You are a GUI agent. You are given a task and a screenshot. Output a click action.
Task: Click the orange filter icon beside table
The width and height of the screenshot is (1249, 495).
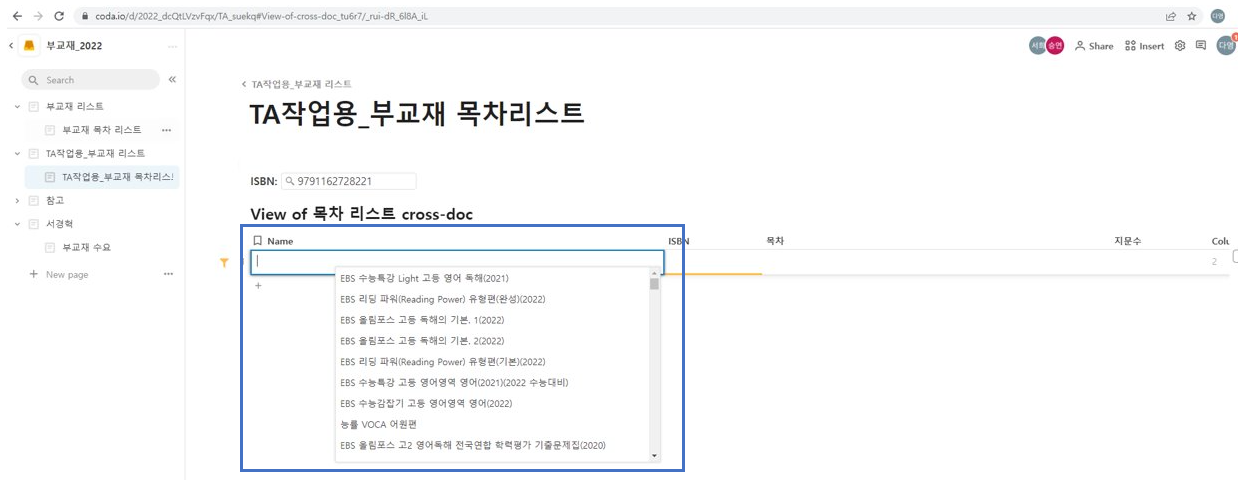point(224,262)
